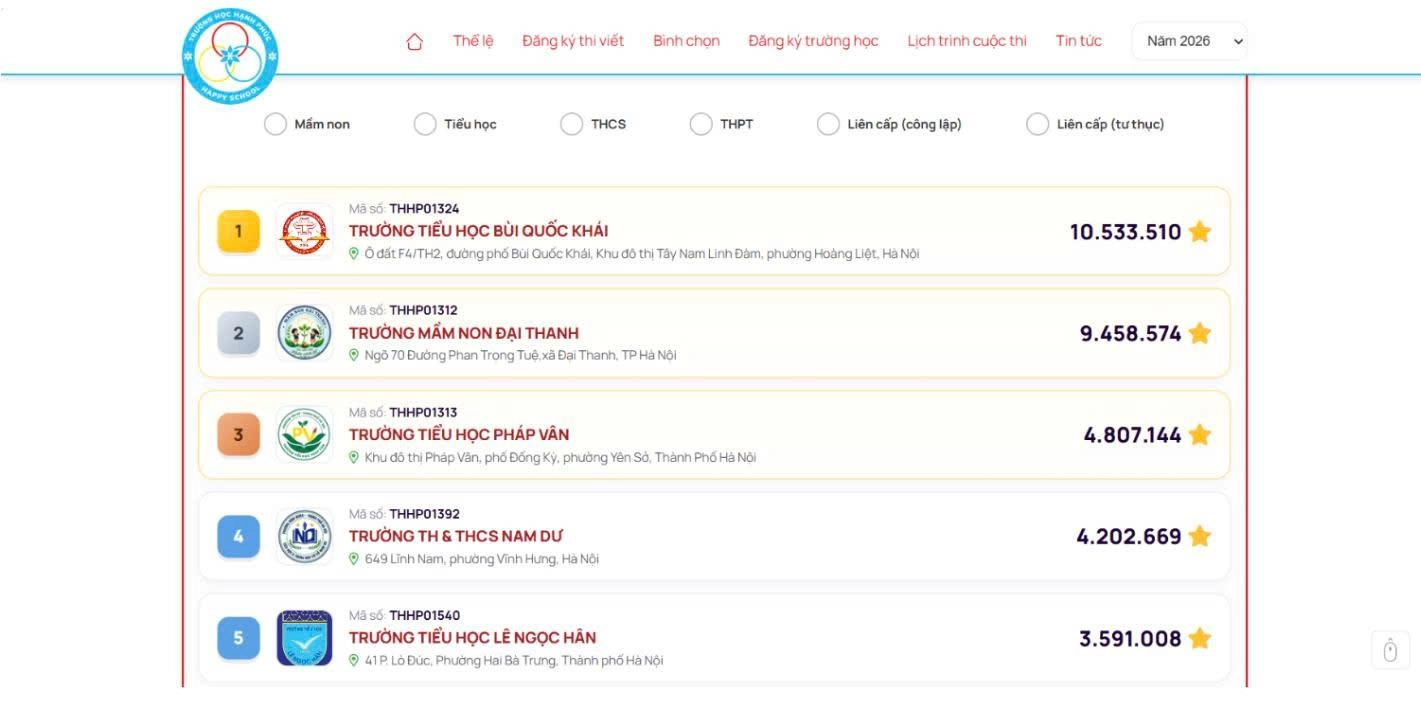Open the Pháp Vân school logo

pyautogui.click(x=305, y=435)
